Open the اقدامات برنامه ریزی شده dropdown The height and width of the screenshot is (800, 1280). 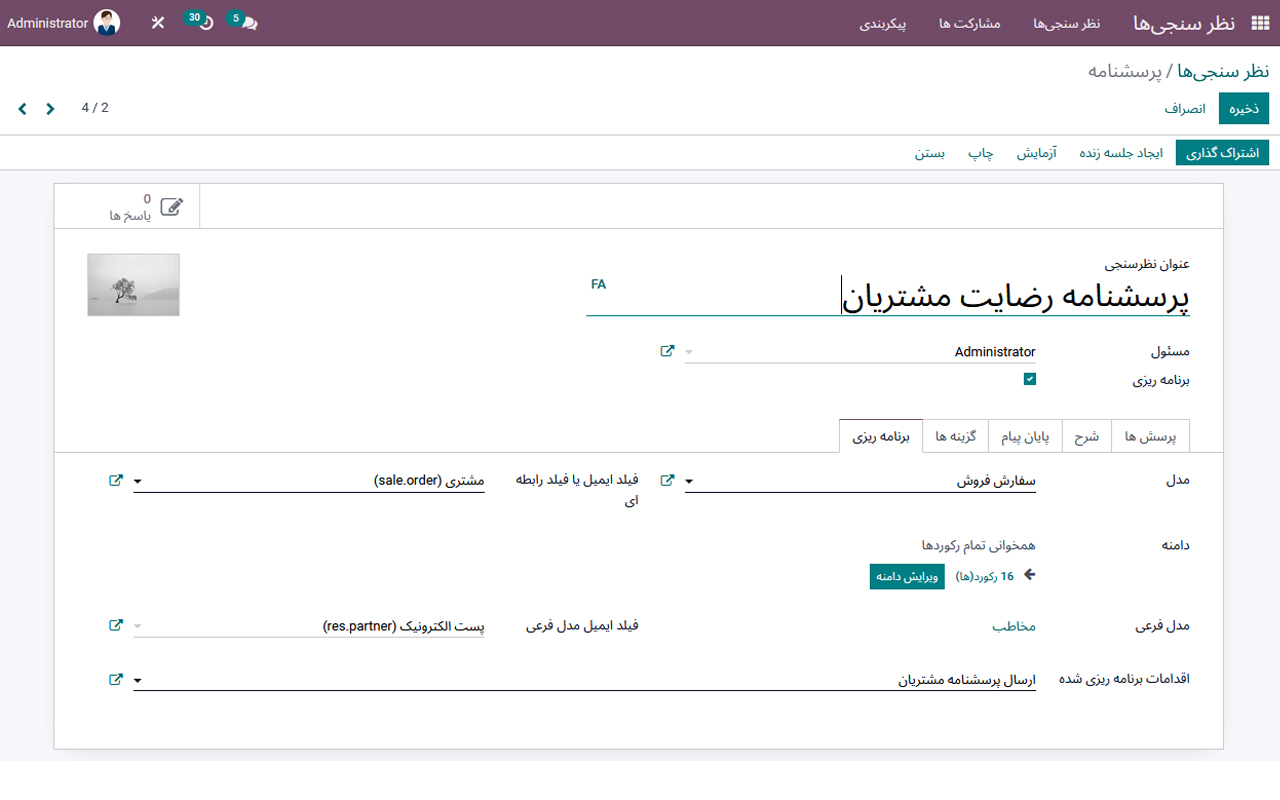pos(138,680)
